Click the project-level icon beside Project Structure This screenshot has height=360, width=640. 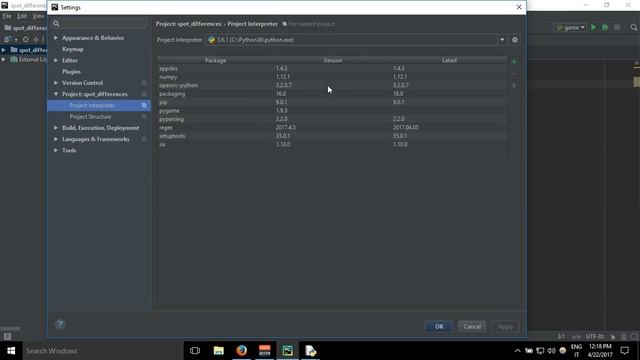144,117
